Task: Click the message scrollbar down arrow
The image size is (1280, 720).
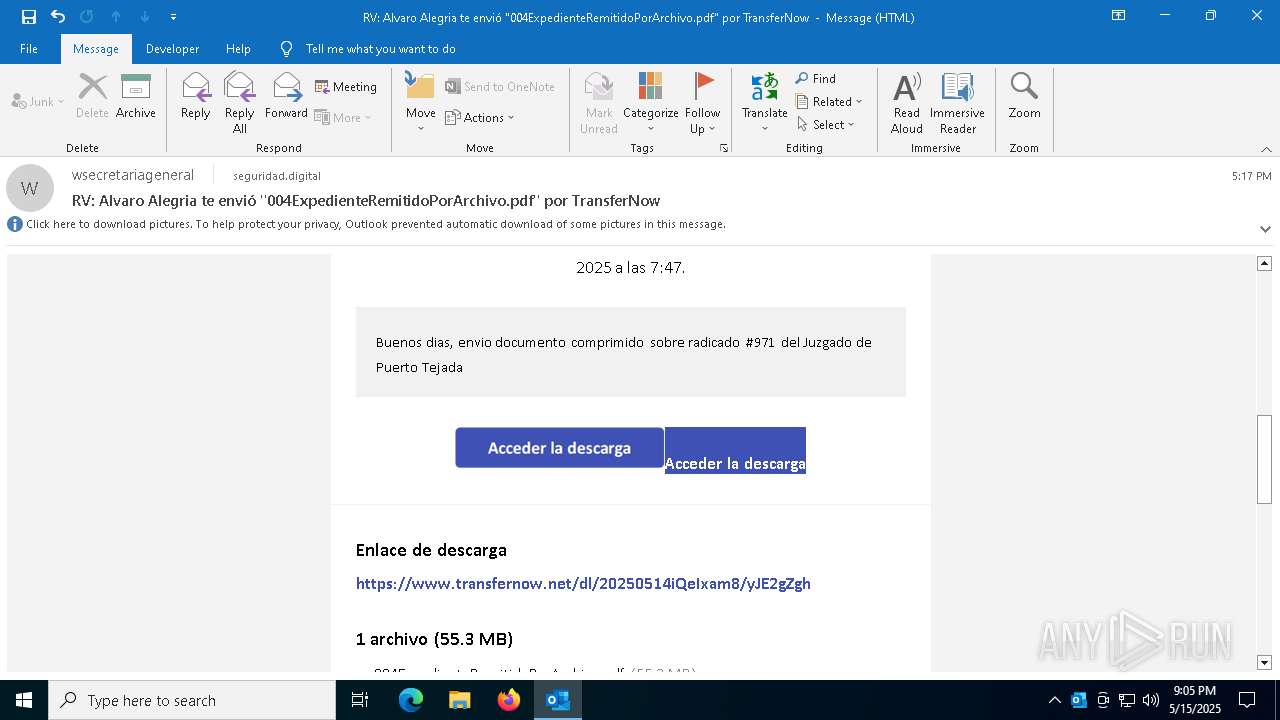Action: pos(1264,662)
